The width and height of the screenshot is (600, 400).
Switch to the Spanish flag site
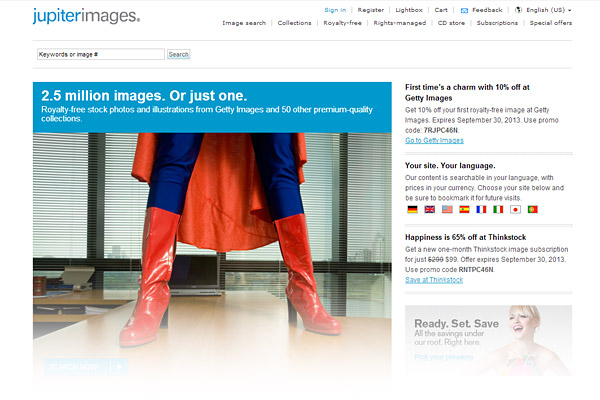pos(464,210)
